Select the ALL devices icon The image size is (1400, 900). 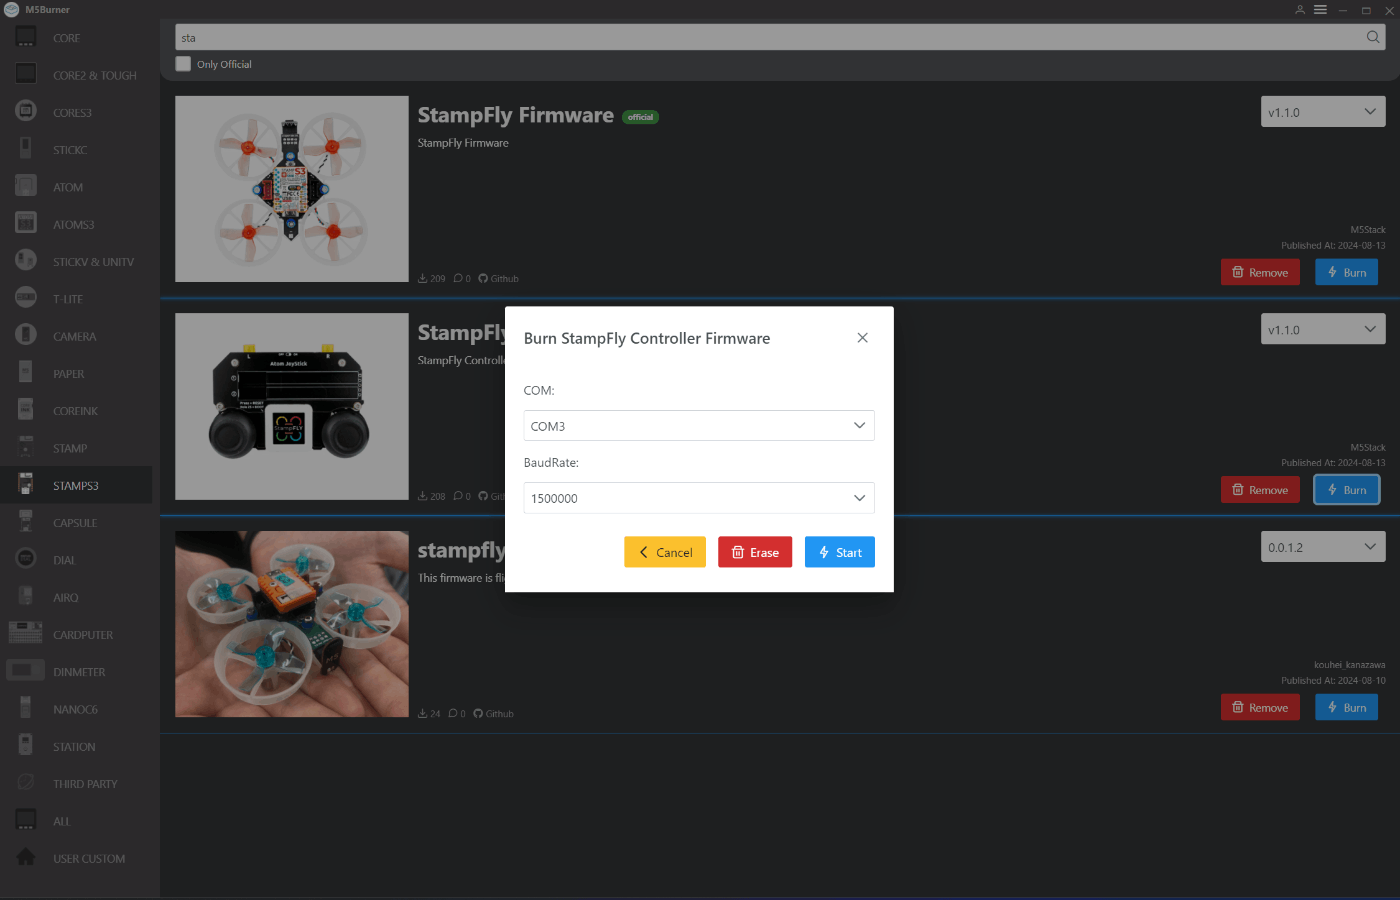click(x=26, y=820)
